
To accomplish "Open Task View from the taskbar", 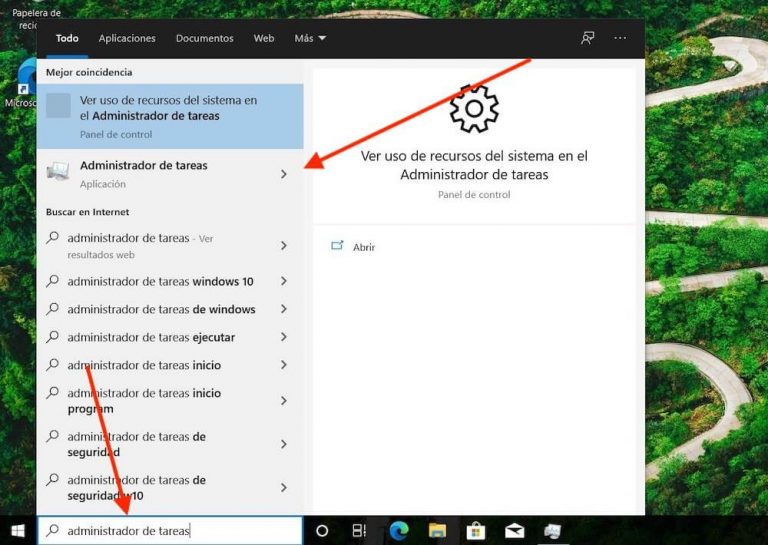I will (x=359, y=531).
